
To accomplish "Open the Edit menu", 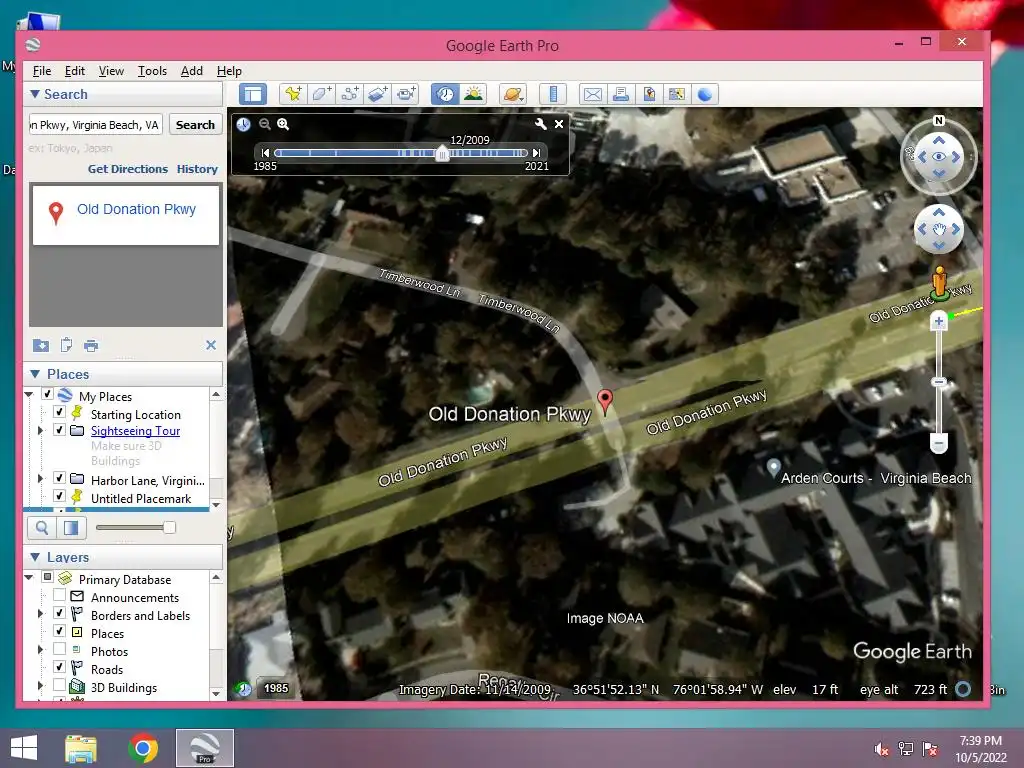I will pyautogui.click(x=74, y=71).
